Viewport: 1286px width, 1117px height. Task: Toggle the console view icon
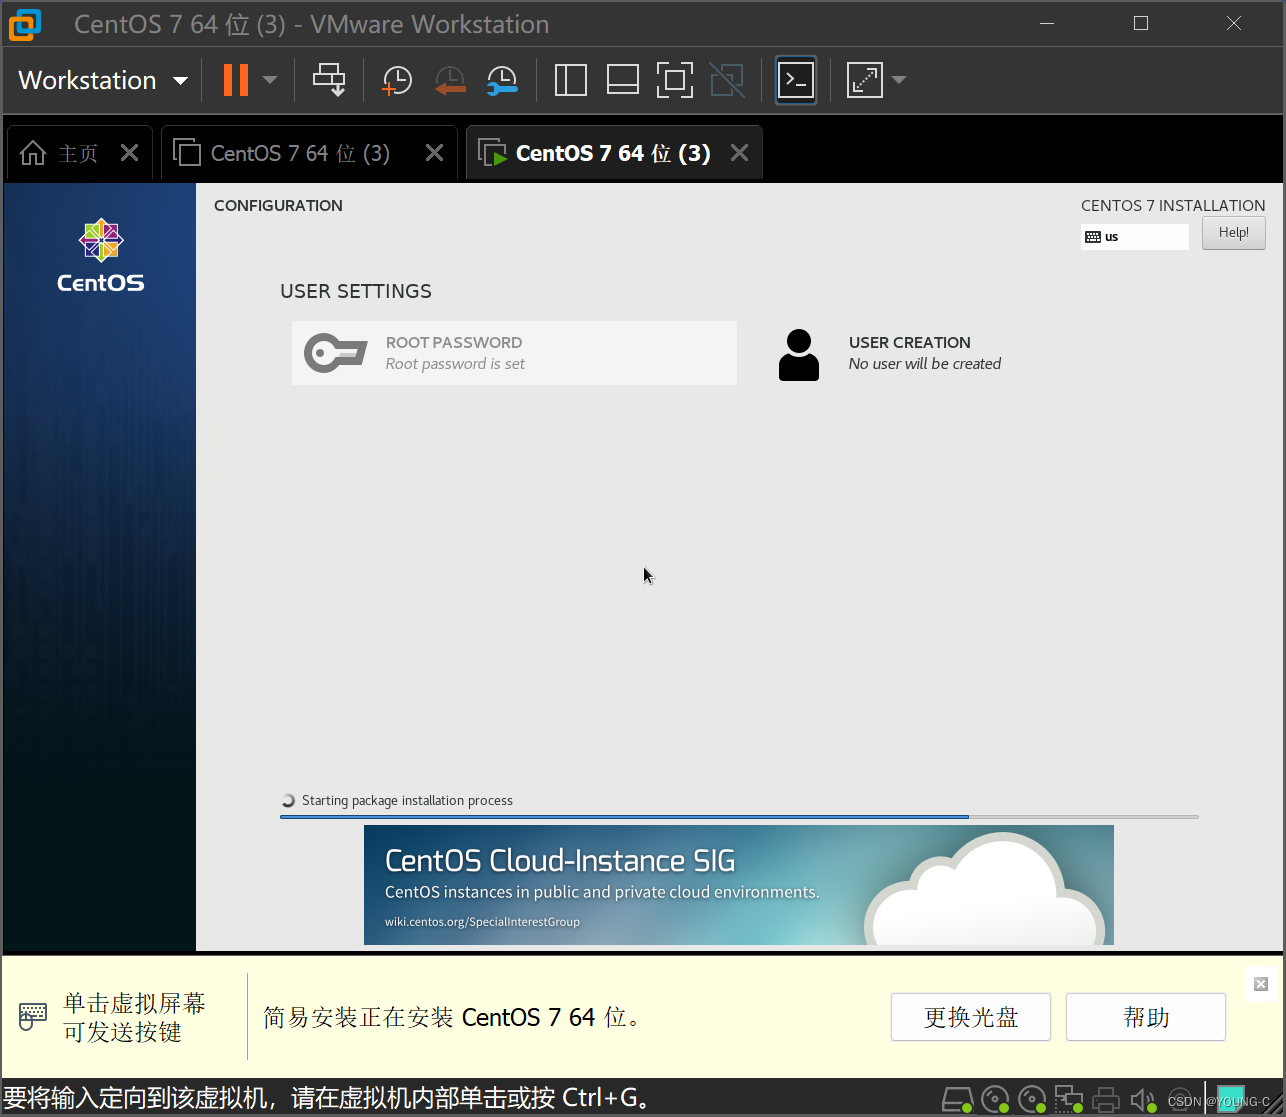point(795,80)
